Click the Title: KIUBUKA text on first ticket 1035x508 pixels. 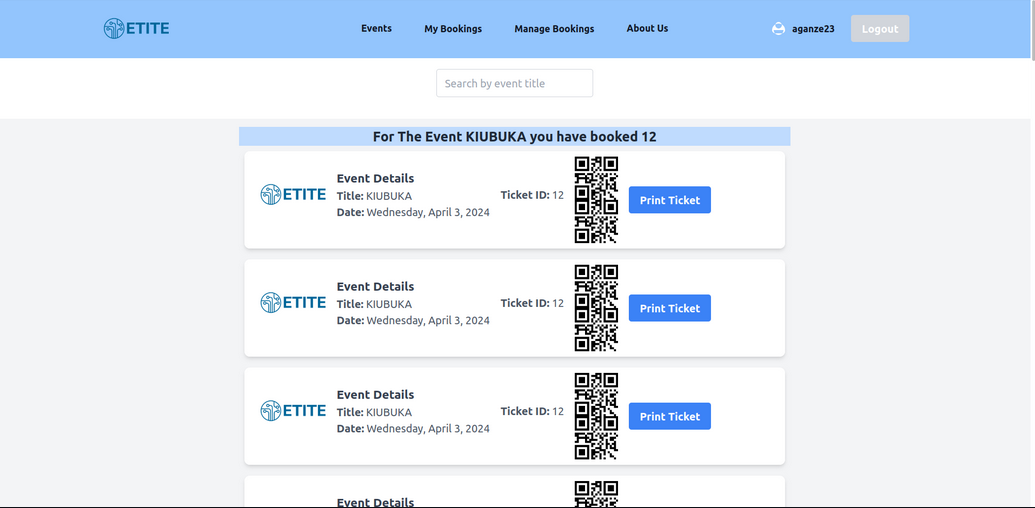(x=374, y=196)
